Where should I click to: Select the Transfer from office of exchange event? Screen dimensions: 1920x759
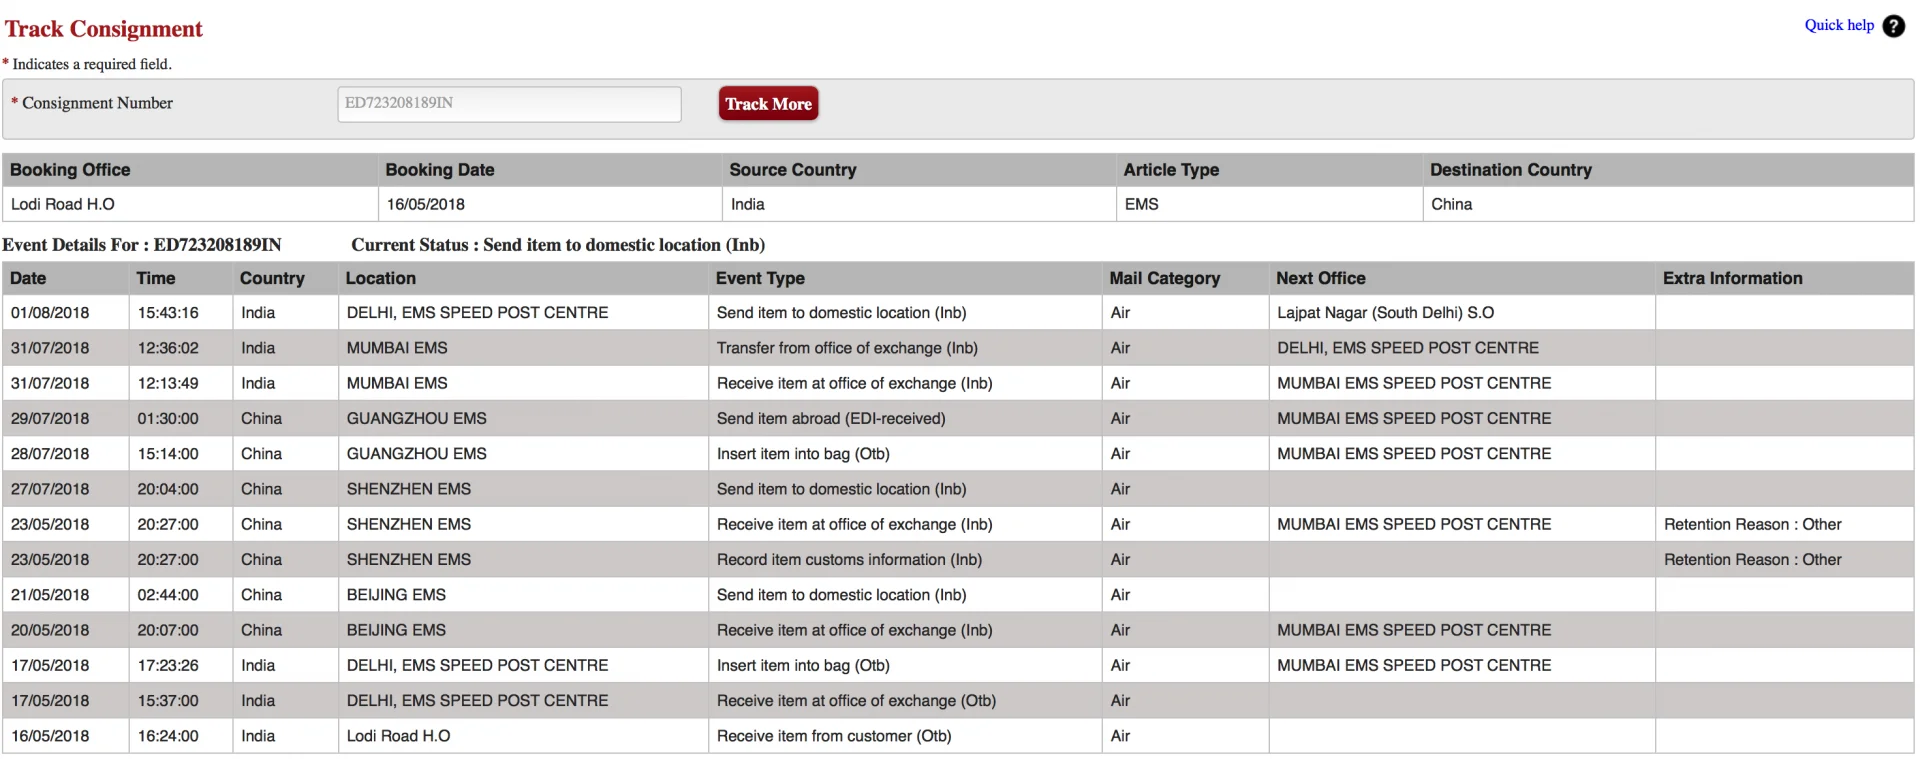point(847,348)
